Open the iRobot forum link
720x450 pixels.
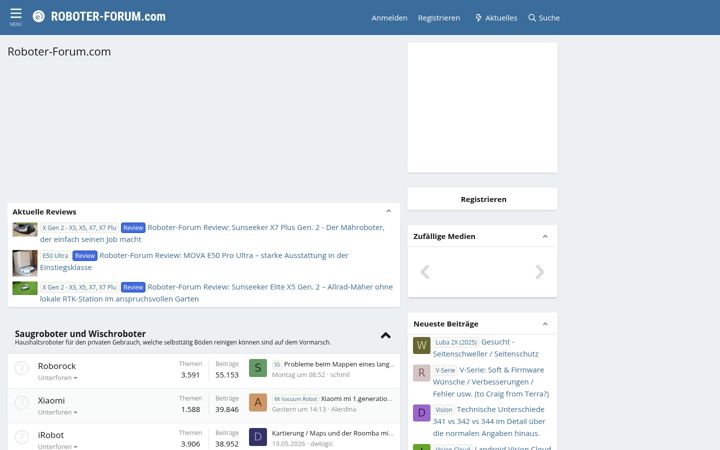[x=51, y=435]
